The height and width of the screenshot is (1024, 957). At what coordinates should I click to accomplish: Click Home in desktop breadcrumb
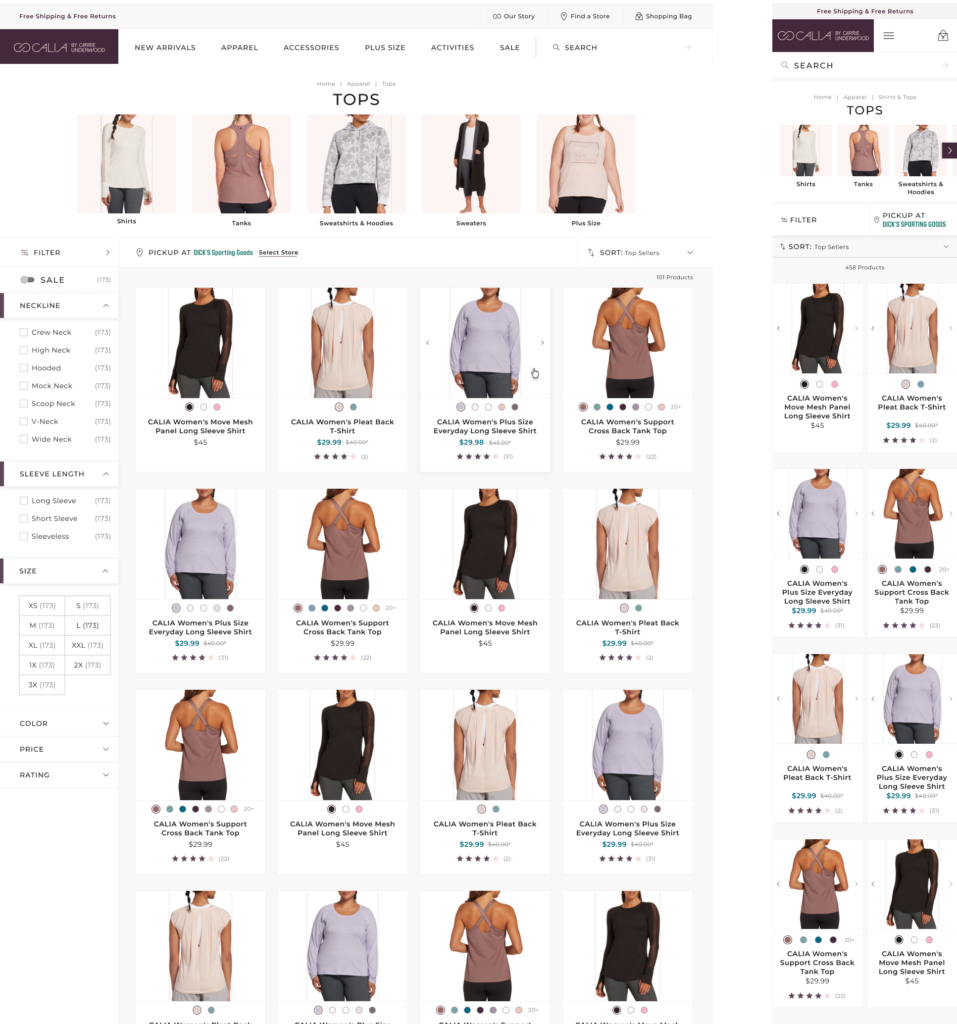[326, 84]
